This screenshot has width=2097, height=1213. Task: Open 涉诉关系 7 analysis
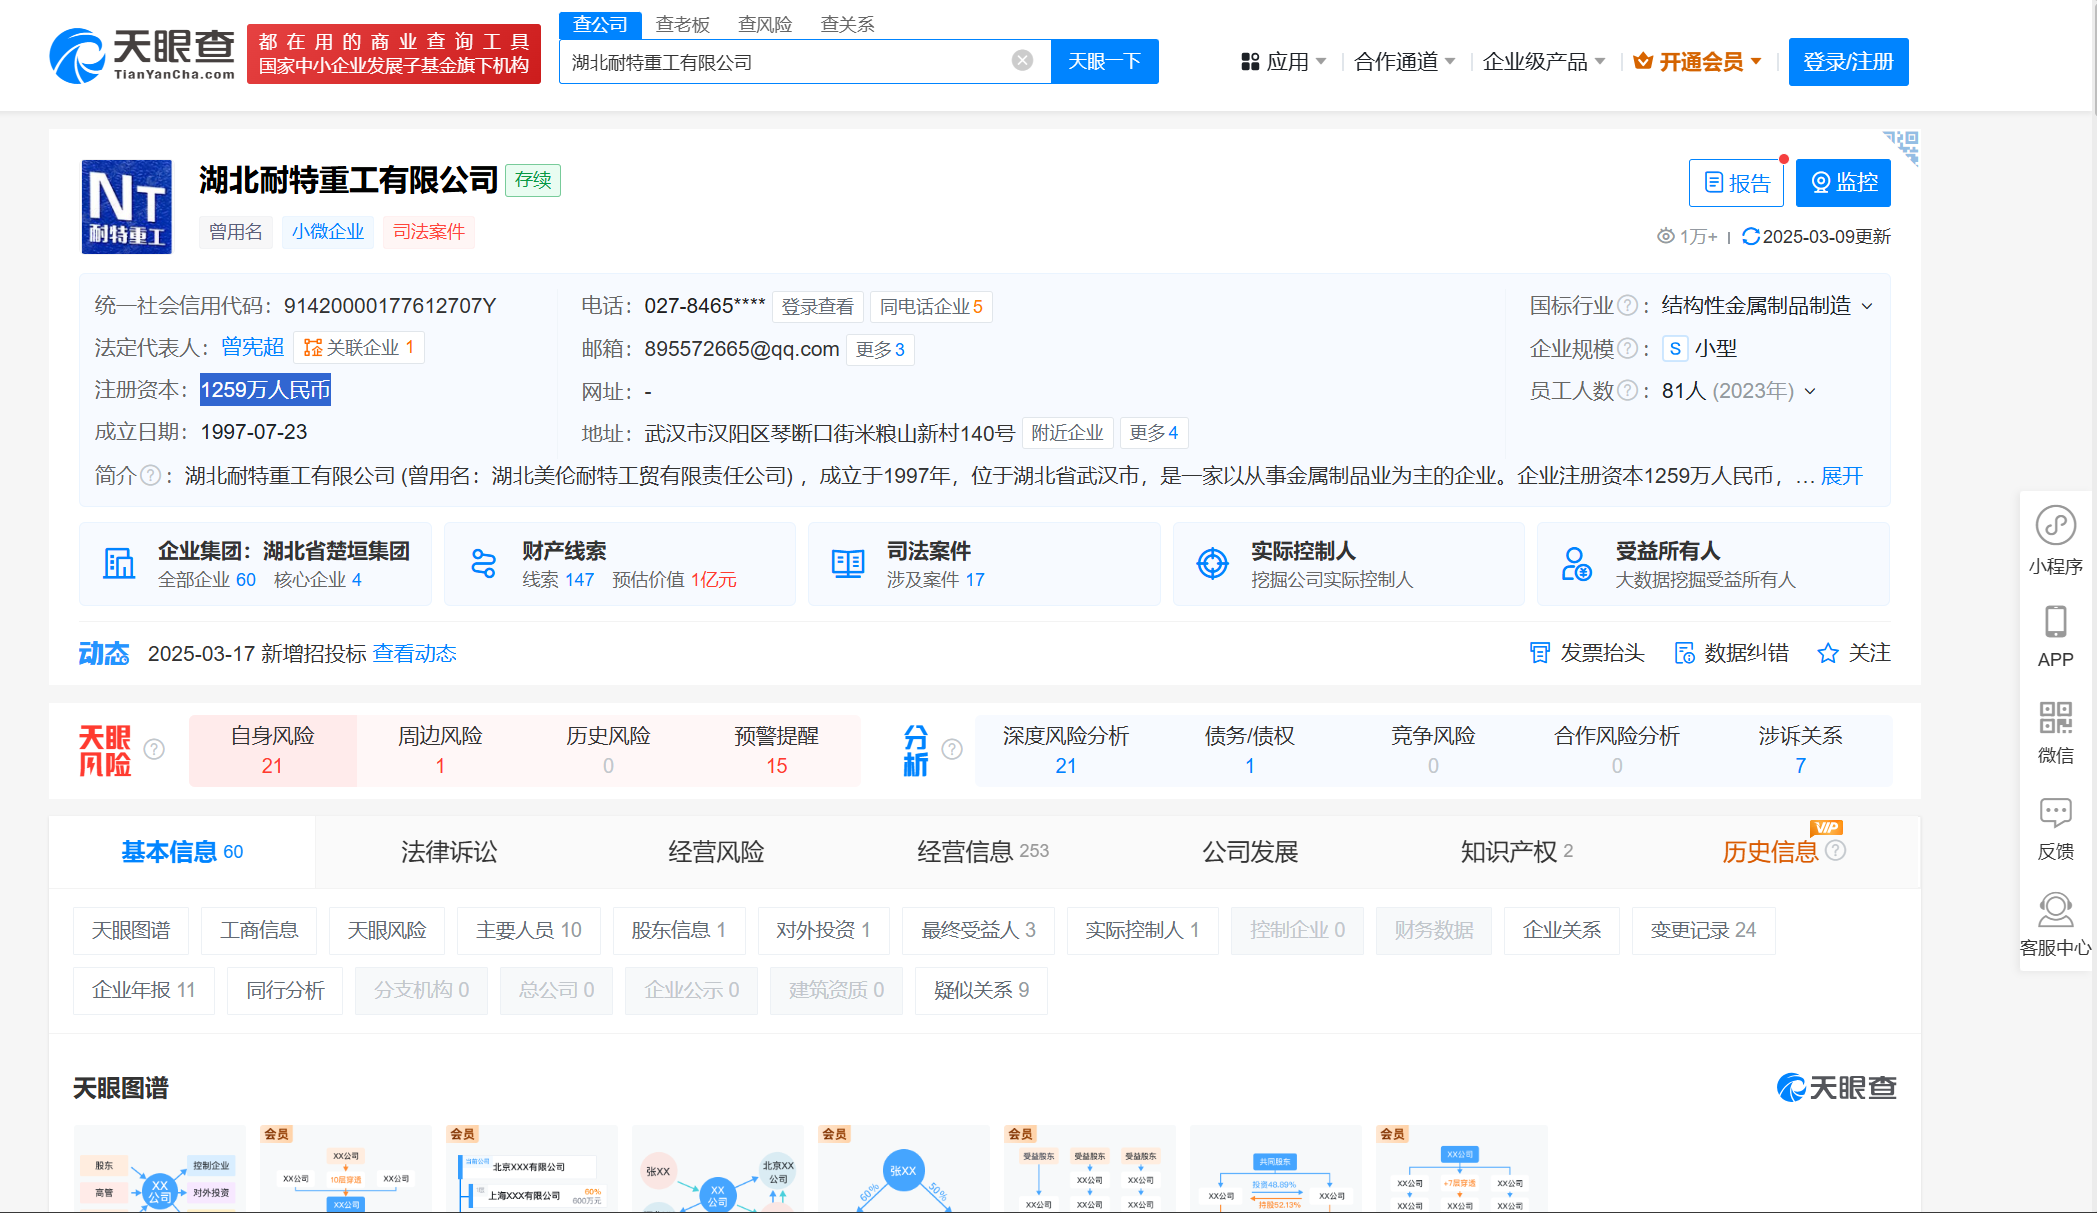[1800, 750]
